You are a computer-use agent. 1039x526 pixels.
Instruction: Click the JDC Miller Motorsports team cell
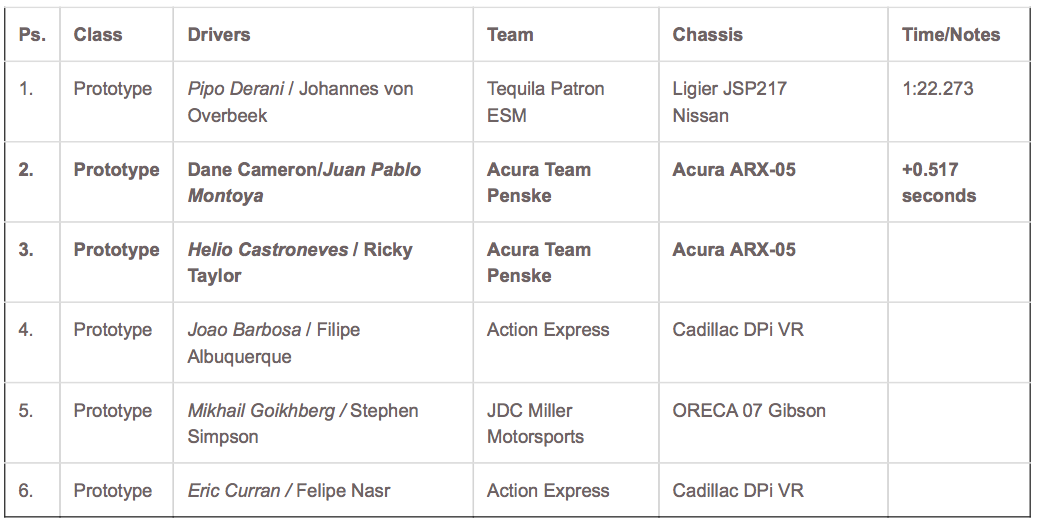tap(535, 423)
